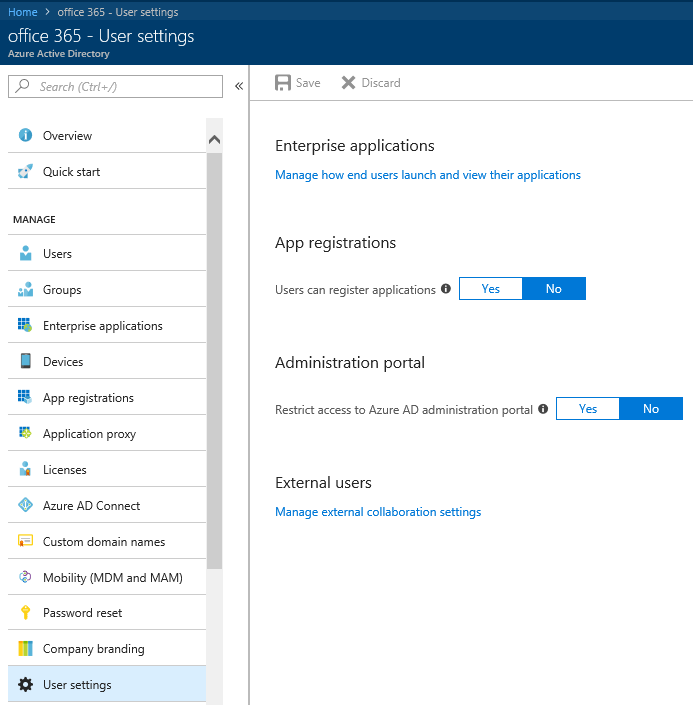693x705 pixels.
Task: Select Application proxy menu entry
Action: coord(107,433)
